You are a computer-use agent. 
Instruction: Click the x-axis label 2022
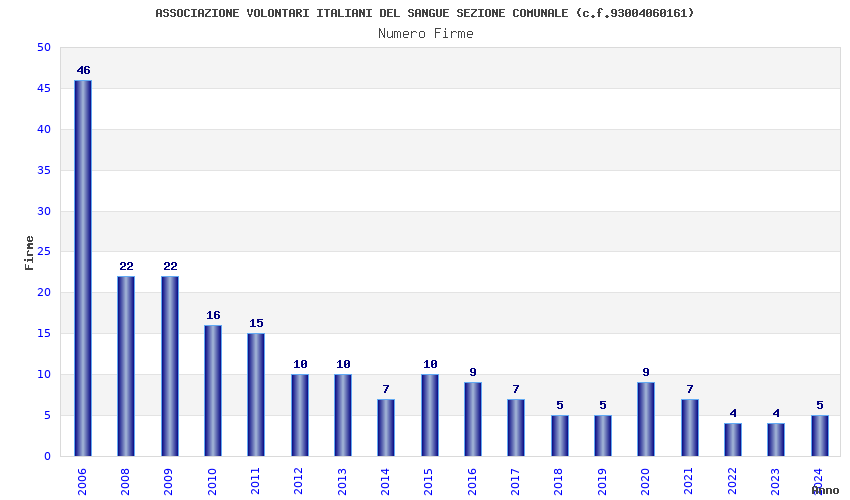coord(732,482)
